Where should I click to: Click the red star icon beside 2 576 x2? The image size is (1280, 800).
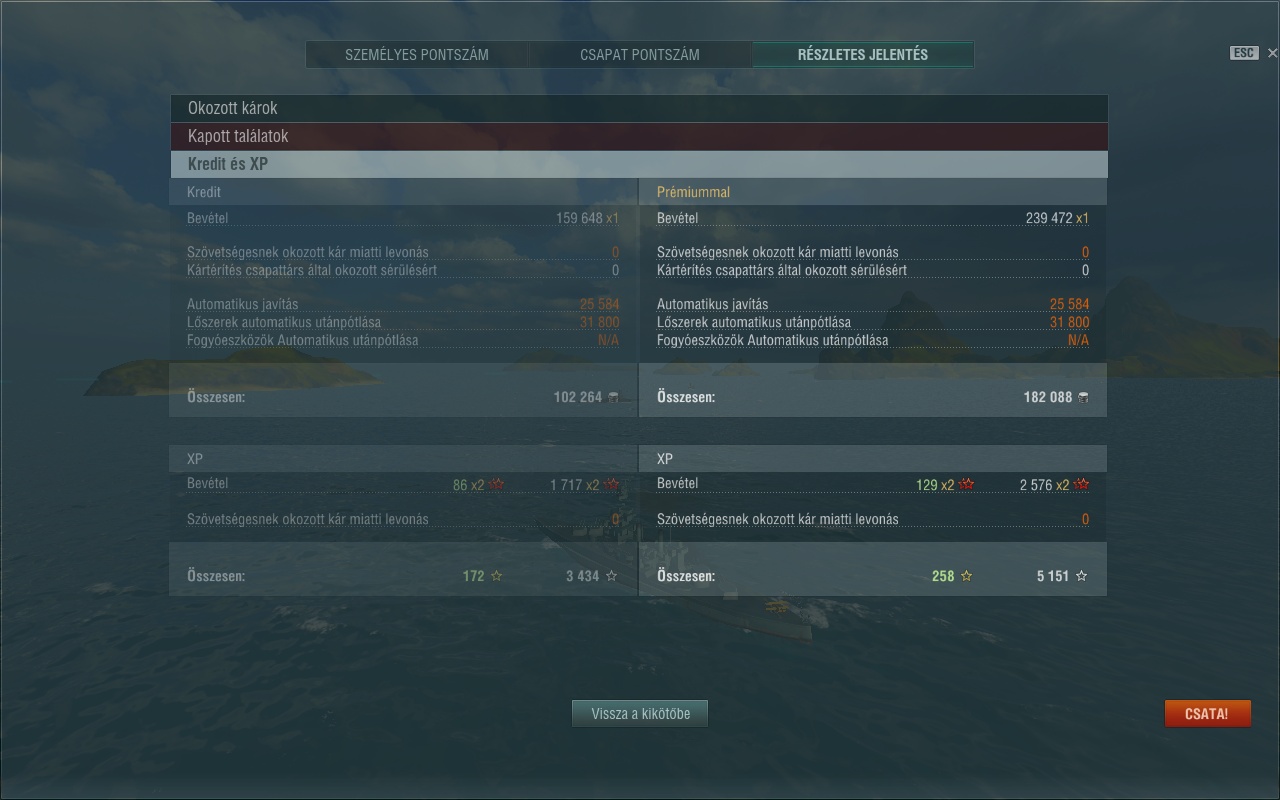coord(1081,485)
